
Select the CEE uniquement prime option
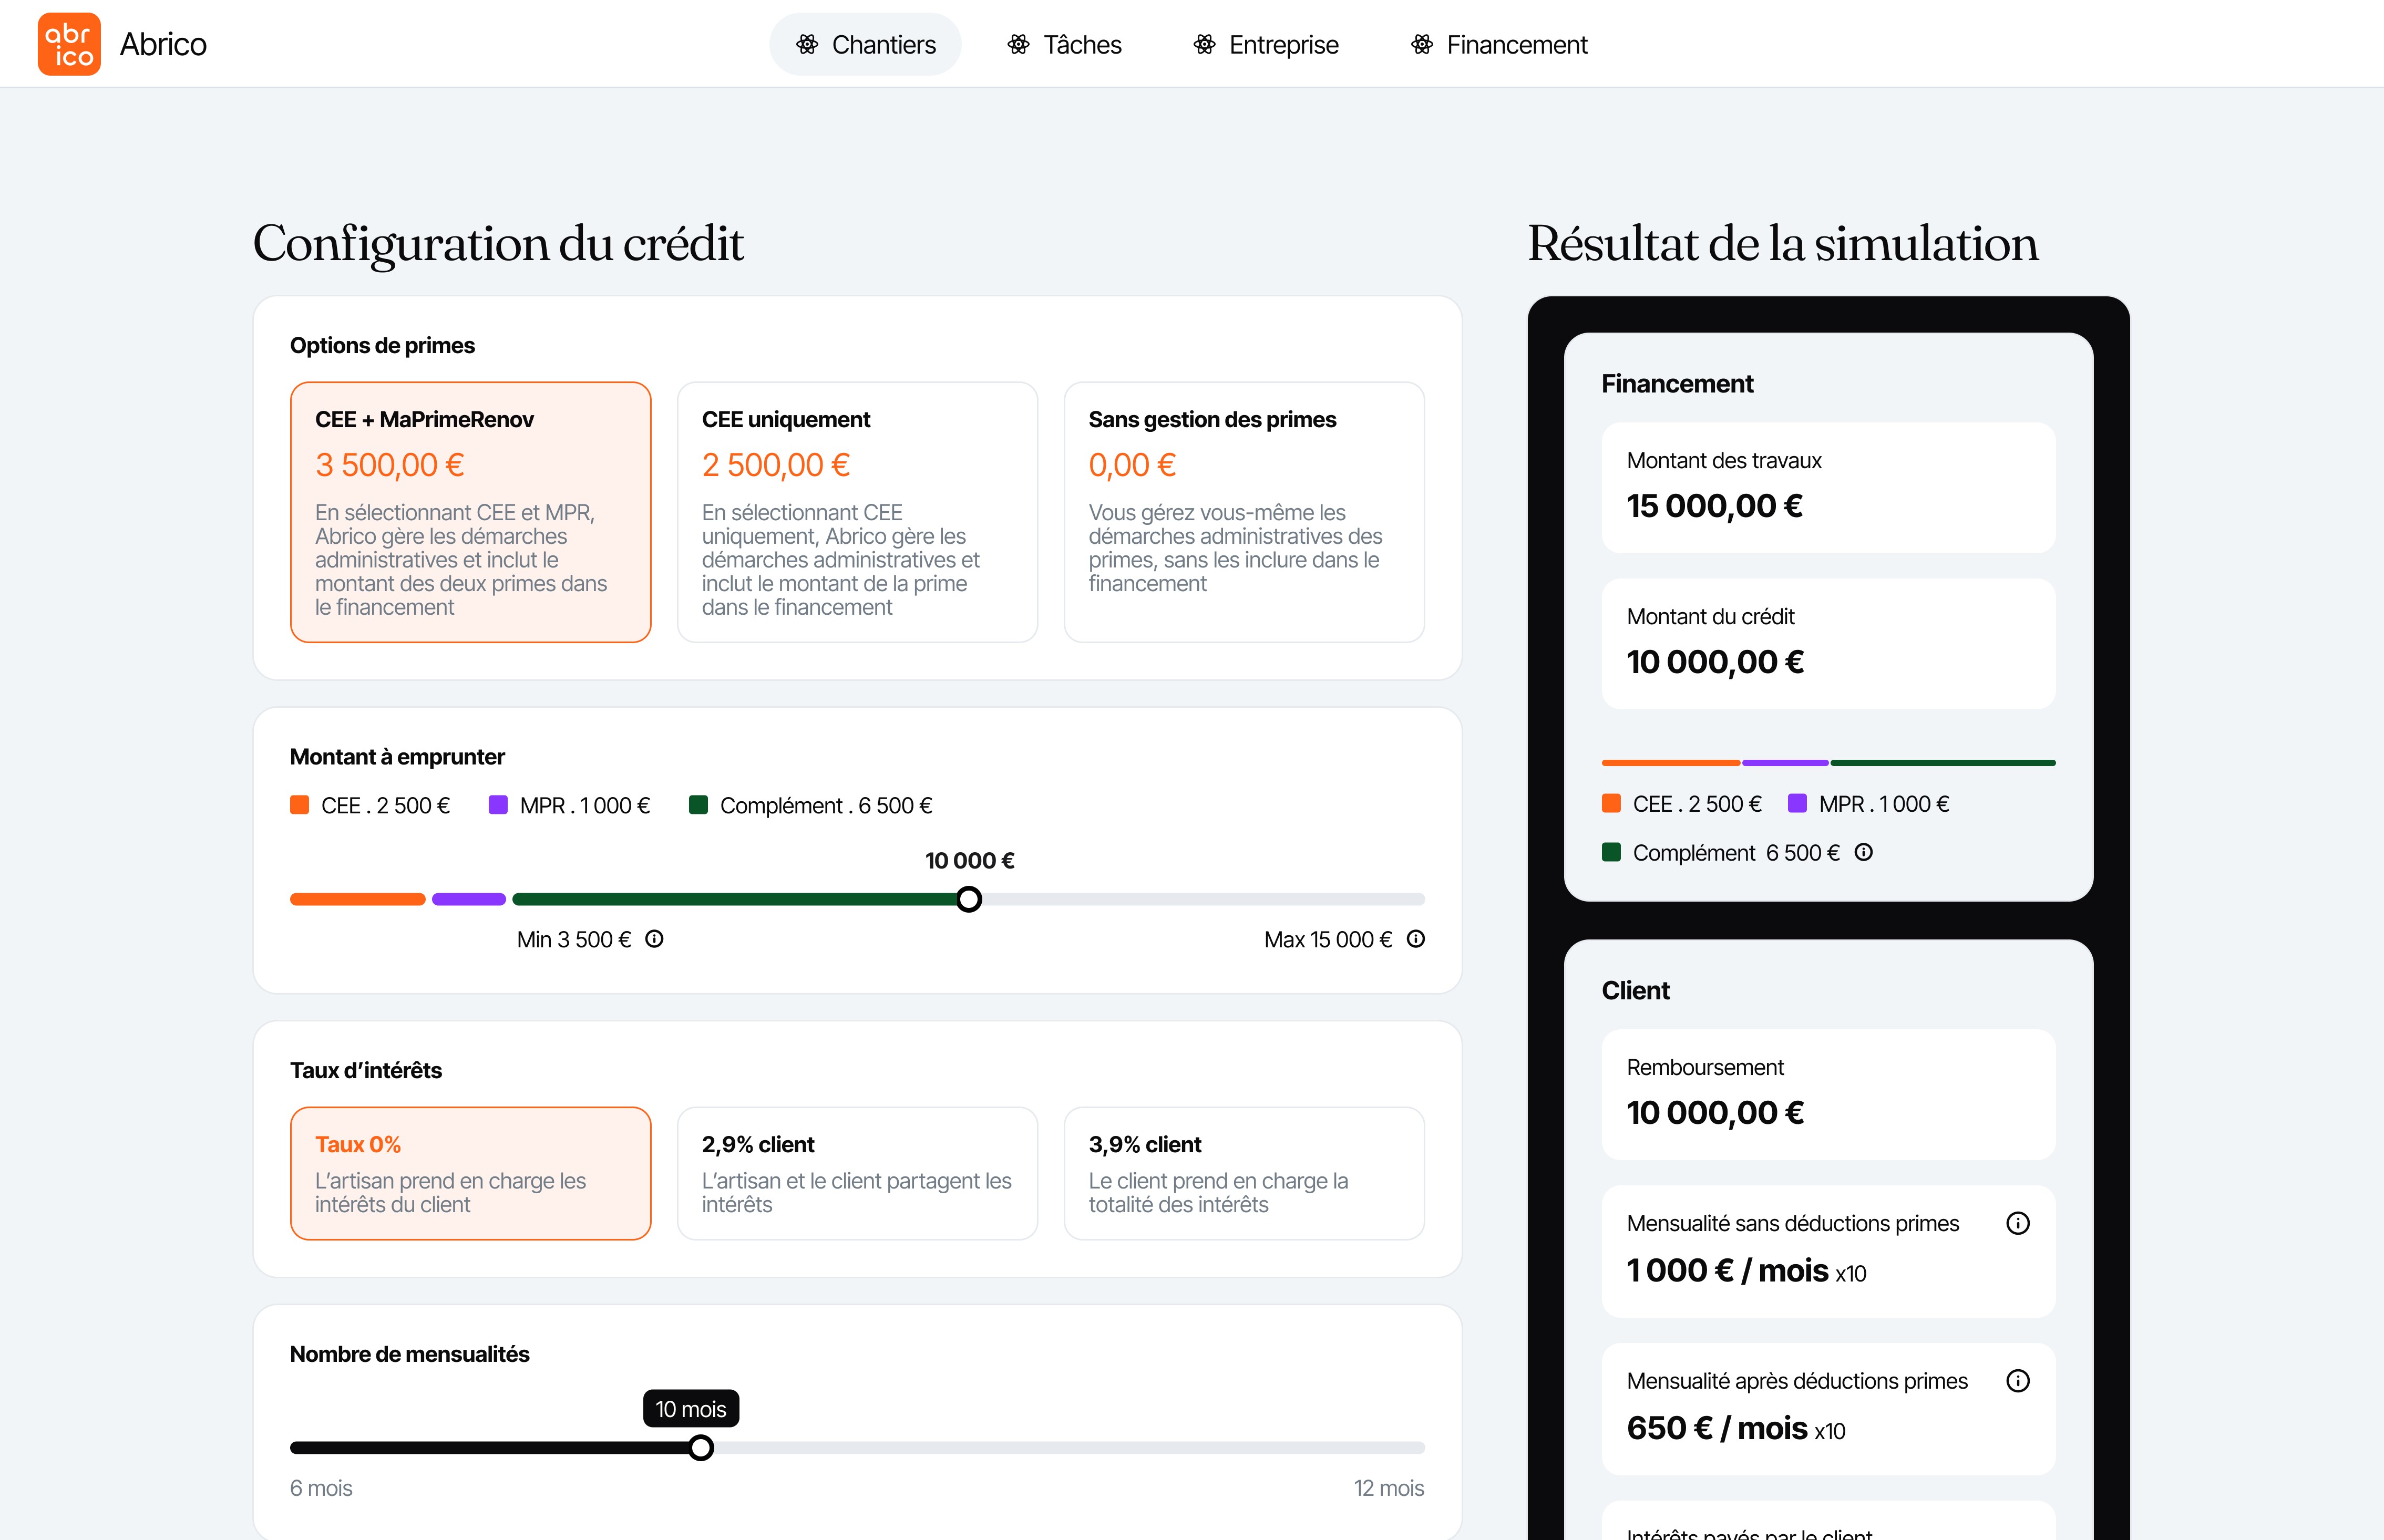coord(857,511)
